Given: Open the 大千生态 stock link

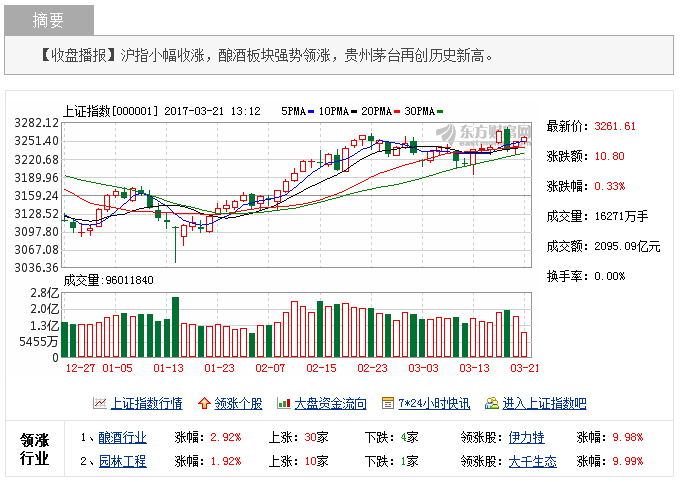Looking at the screenshot, I should (x=532, y=461).
